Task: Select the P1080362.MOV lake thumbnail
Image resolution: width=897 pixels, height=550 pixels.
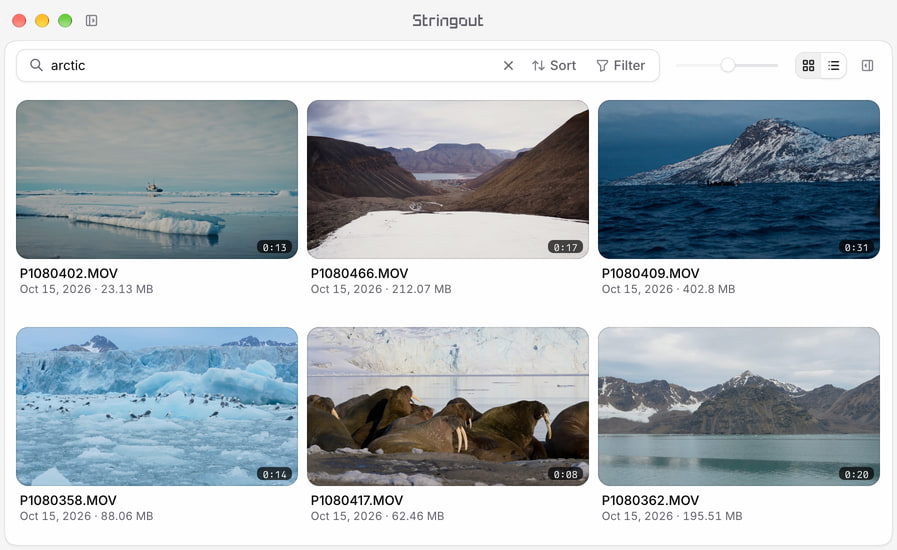Action: click(x=739, y=406)
